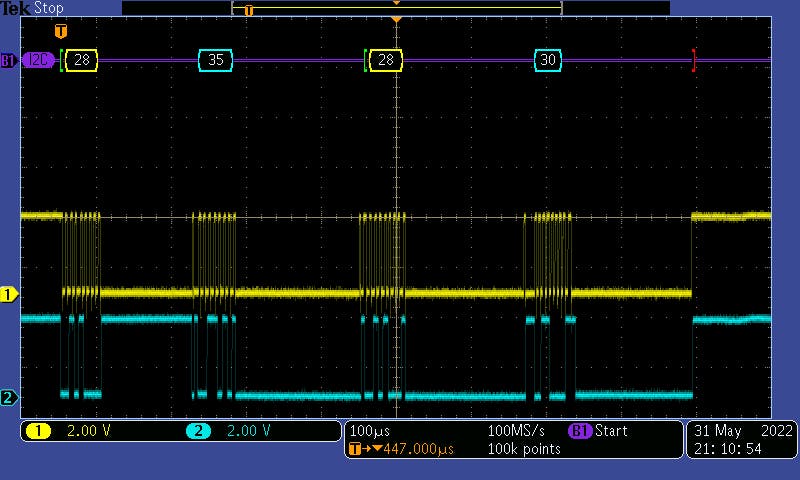
Task: Click the B1 trigger source badge
Action: click(580, 431)
